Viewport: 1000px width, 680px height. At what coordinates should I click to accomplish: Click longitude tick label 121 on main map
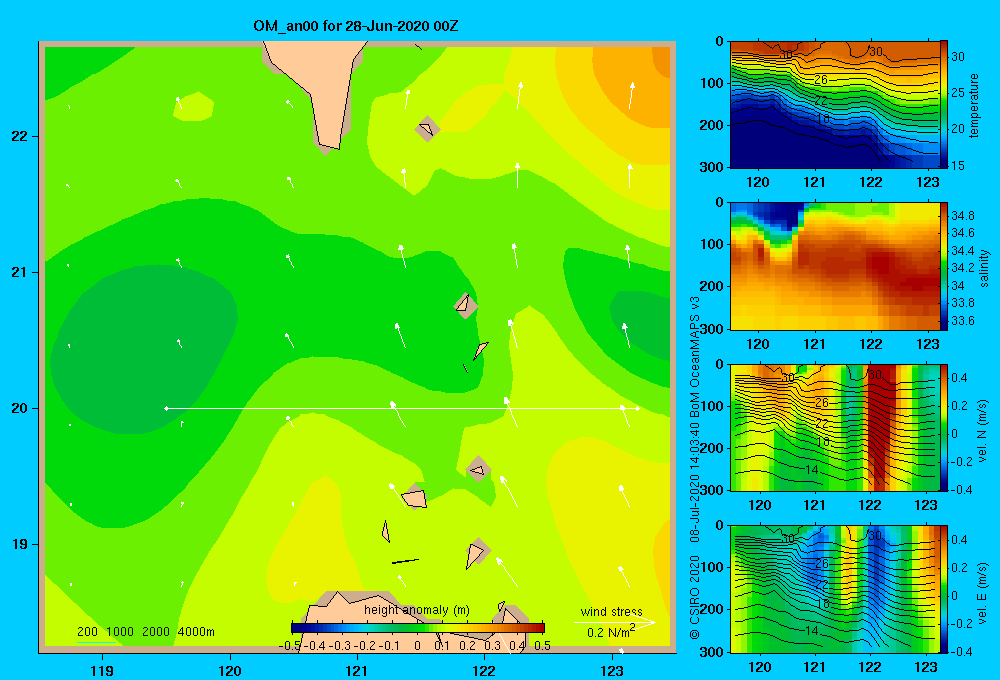tap(357, 670)
